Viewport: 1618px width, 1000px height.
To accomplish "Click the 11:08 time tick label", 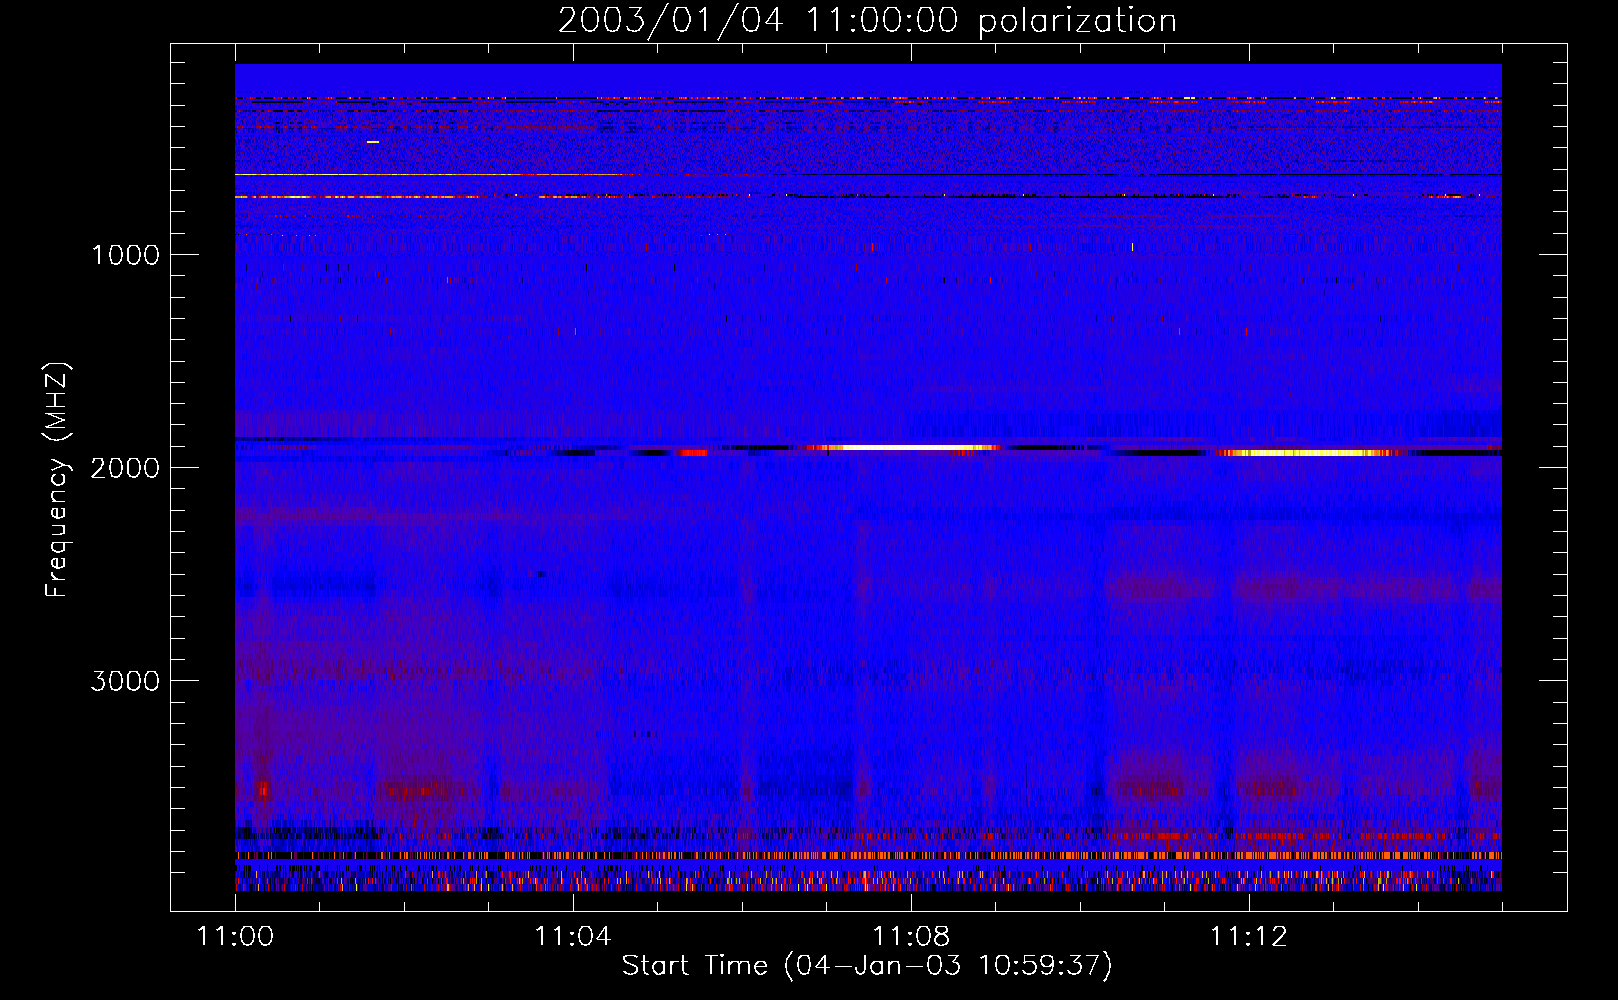I will tap(911, 937).
